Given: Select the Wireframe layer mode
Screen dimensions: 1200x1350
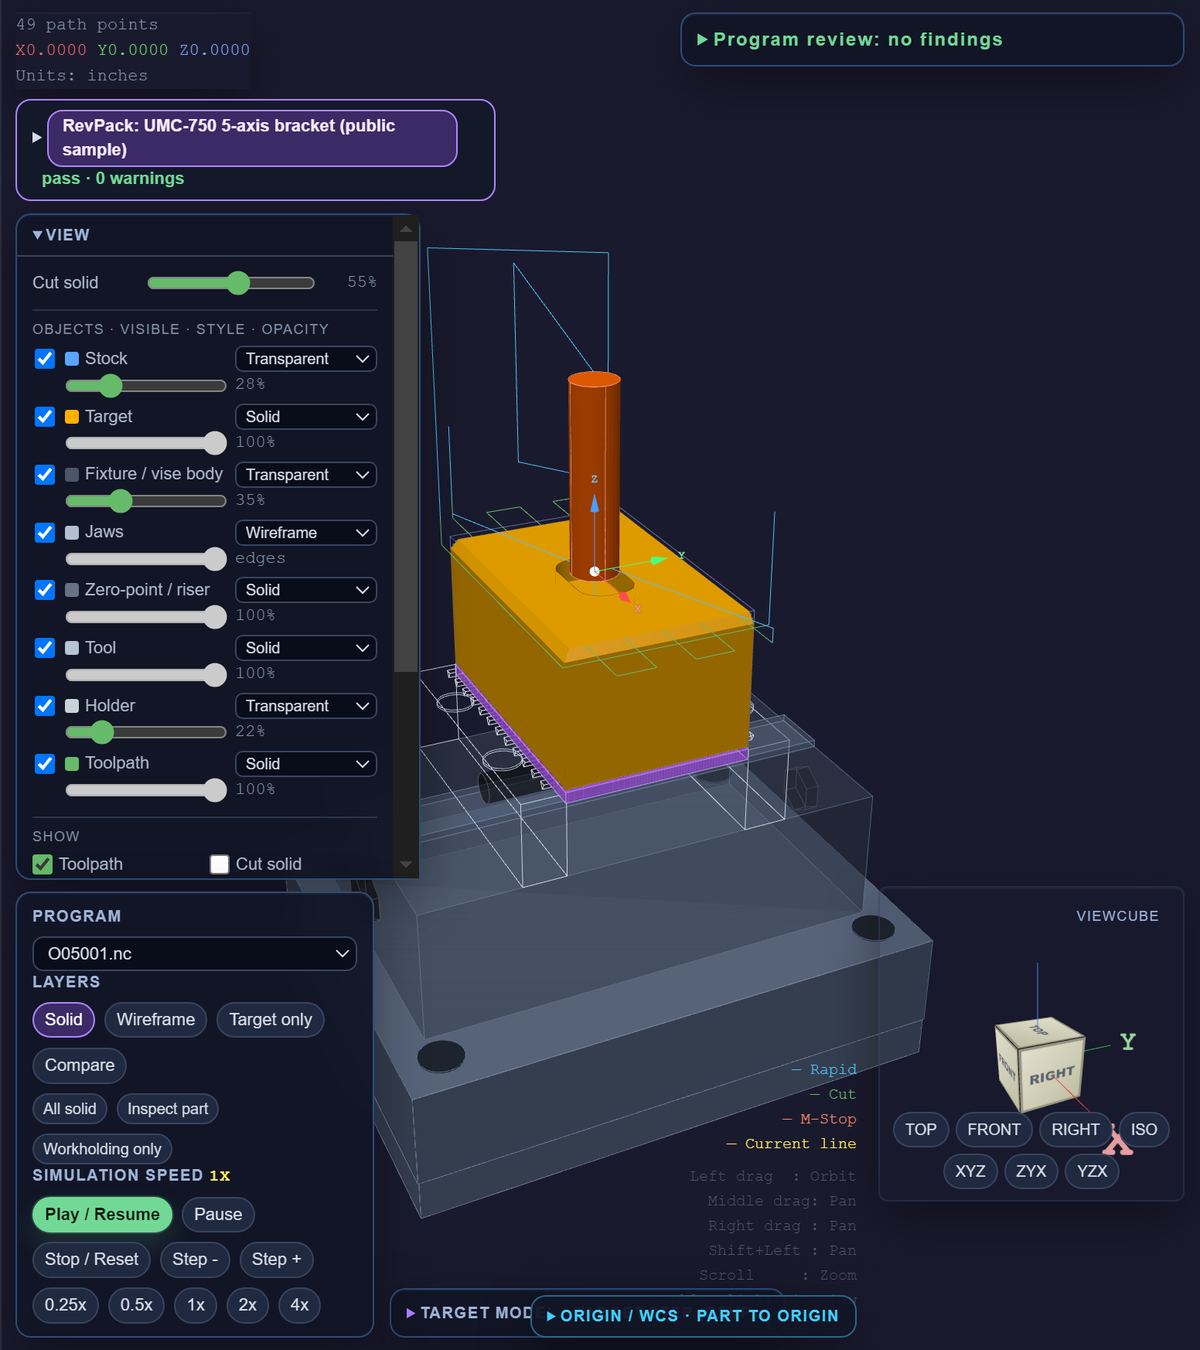Looking at the screenshot, I should 156,1020.
